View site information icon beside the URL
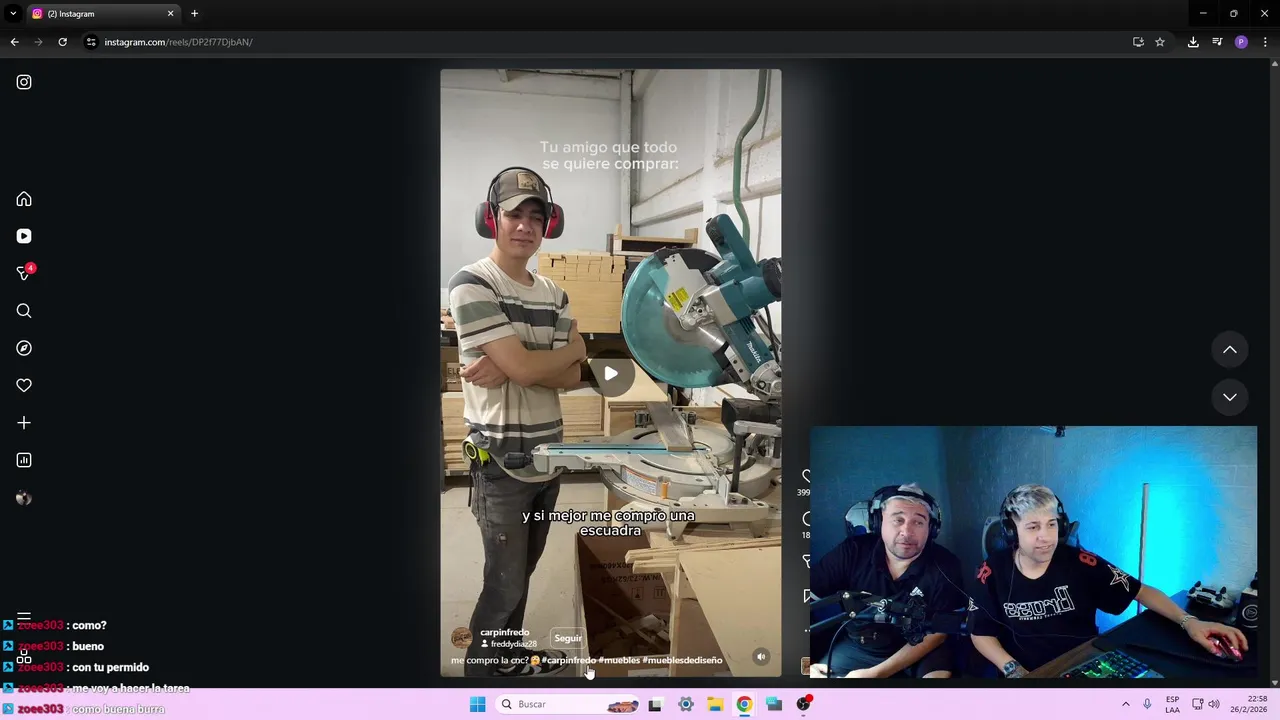Viewport: 1280px width, 720px height. (91, 42)
